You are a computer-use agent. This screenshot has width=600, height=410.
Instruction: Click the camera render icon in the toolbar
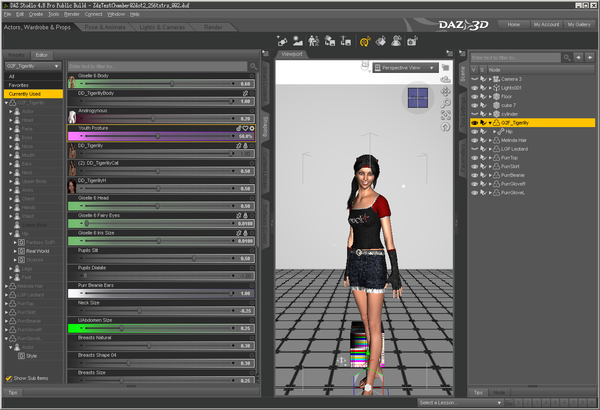tap(412, 41)
